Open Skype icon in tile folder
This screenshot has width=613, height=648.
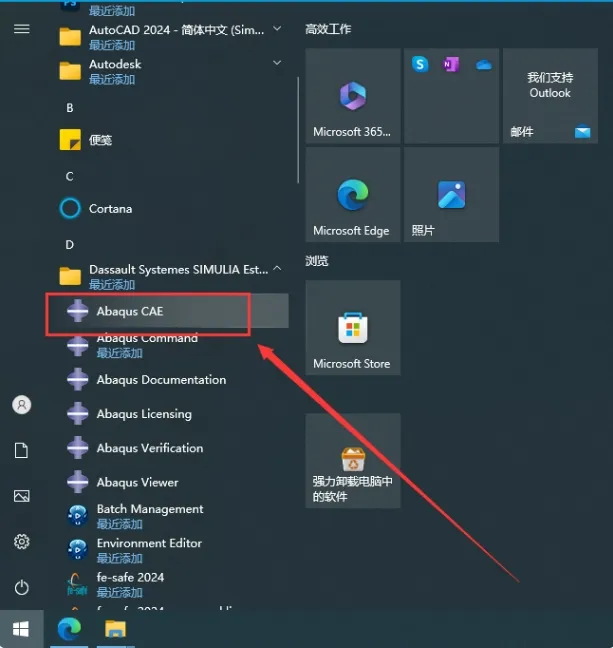pyautogui.click(x=420, y=64)
